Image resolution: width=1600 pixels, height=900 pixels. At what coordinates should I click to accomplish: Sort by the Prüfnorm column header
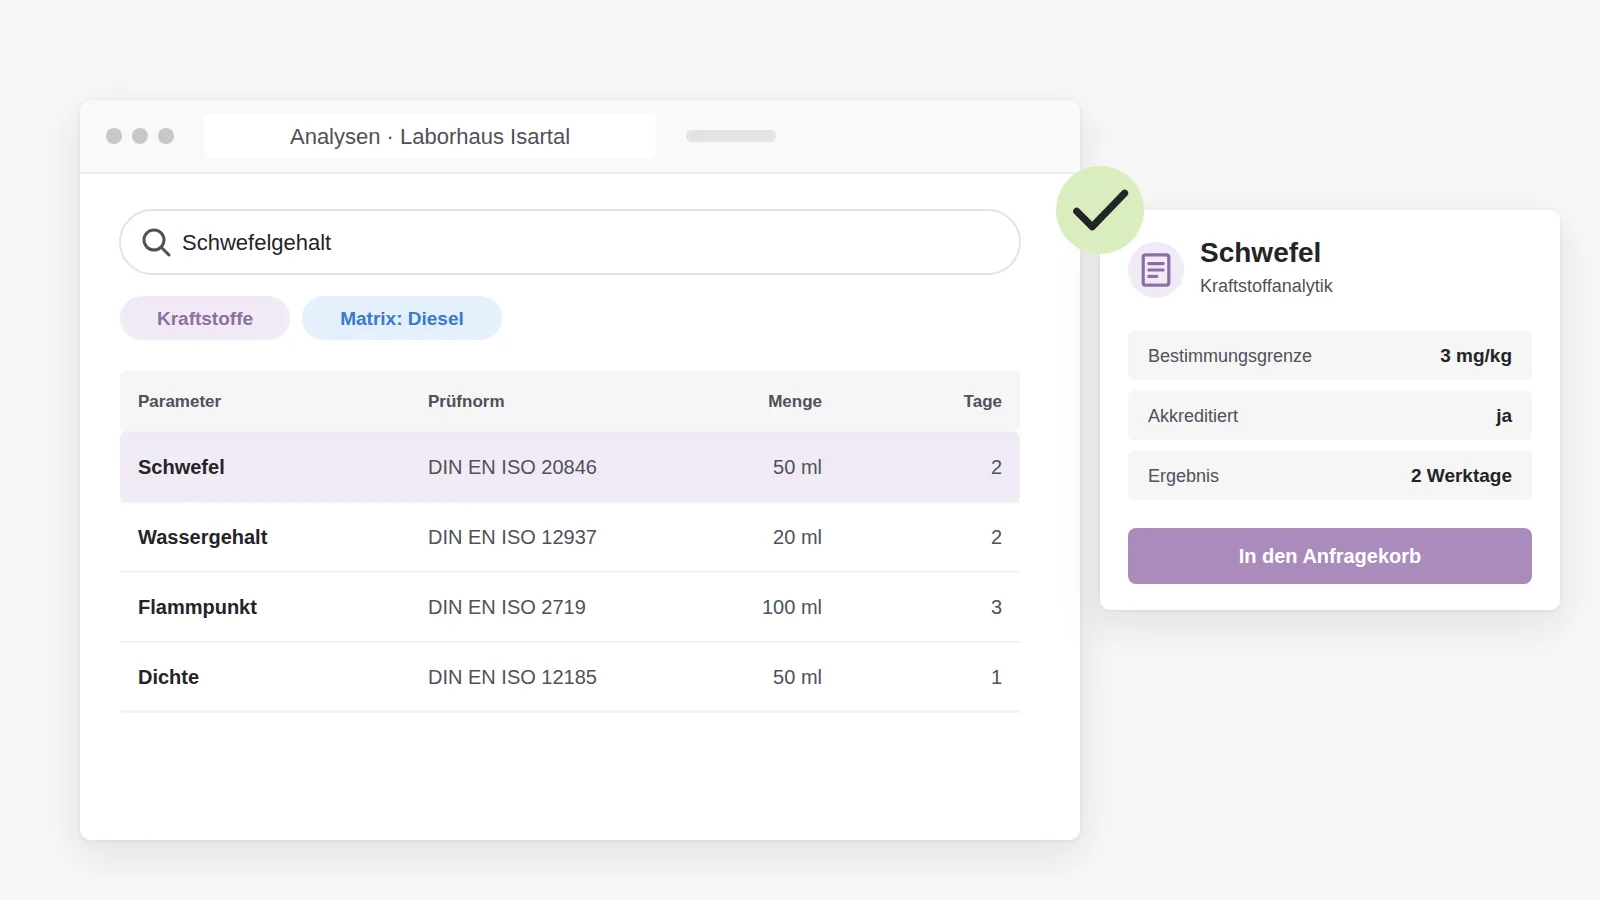[x=466, y=401]
